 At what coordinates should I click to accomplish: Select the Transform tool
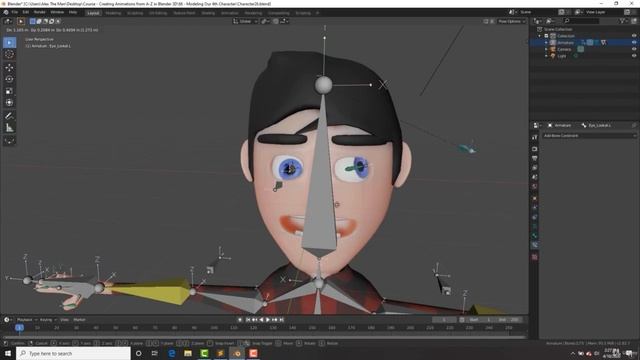point(9,102)
